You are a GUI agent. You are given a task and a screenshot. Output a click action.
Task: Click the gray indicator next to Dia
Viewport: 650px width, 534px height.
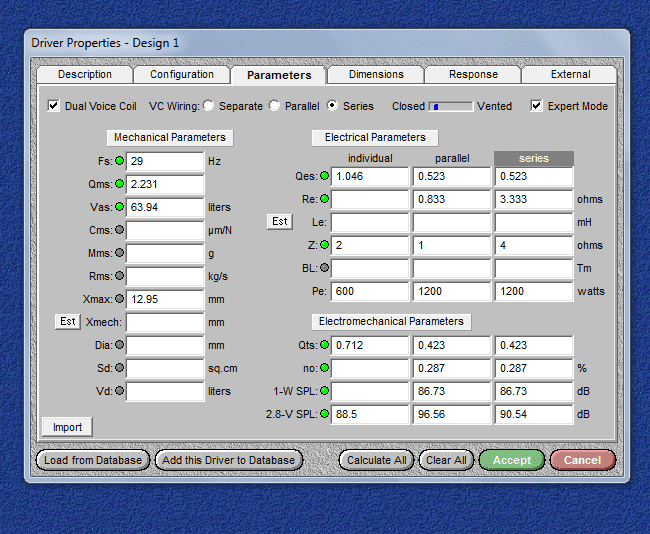(119, 345)
